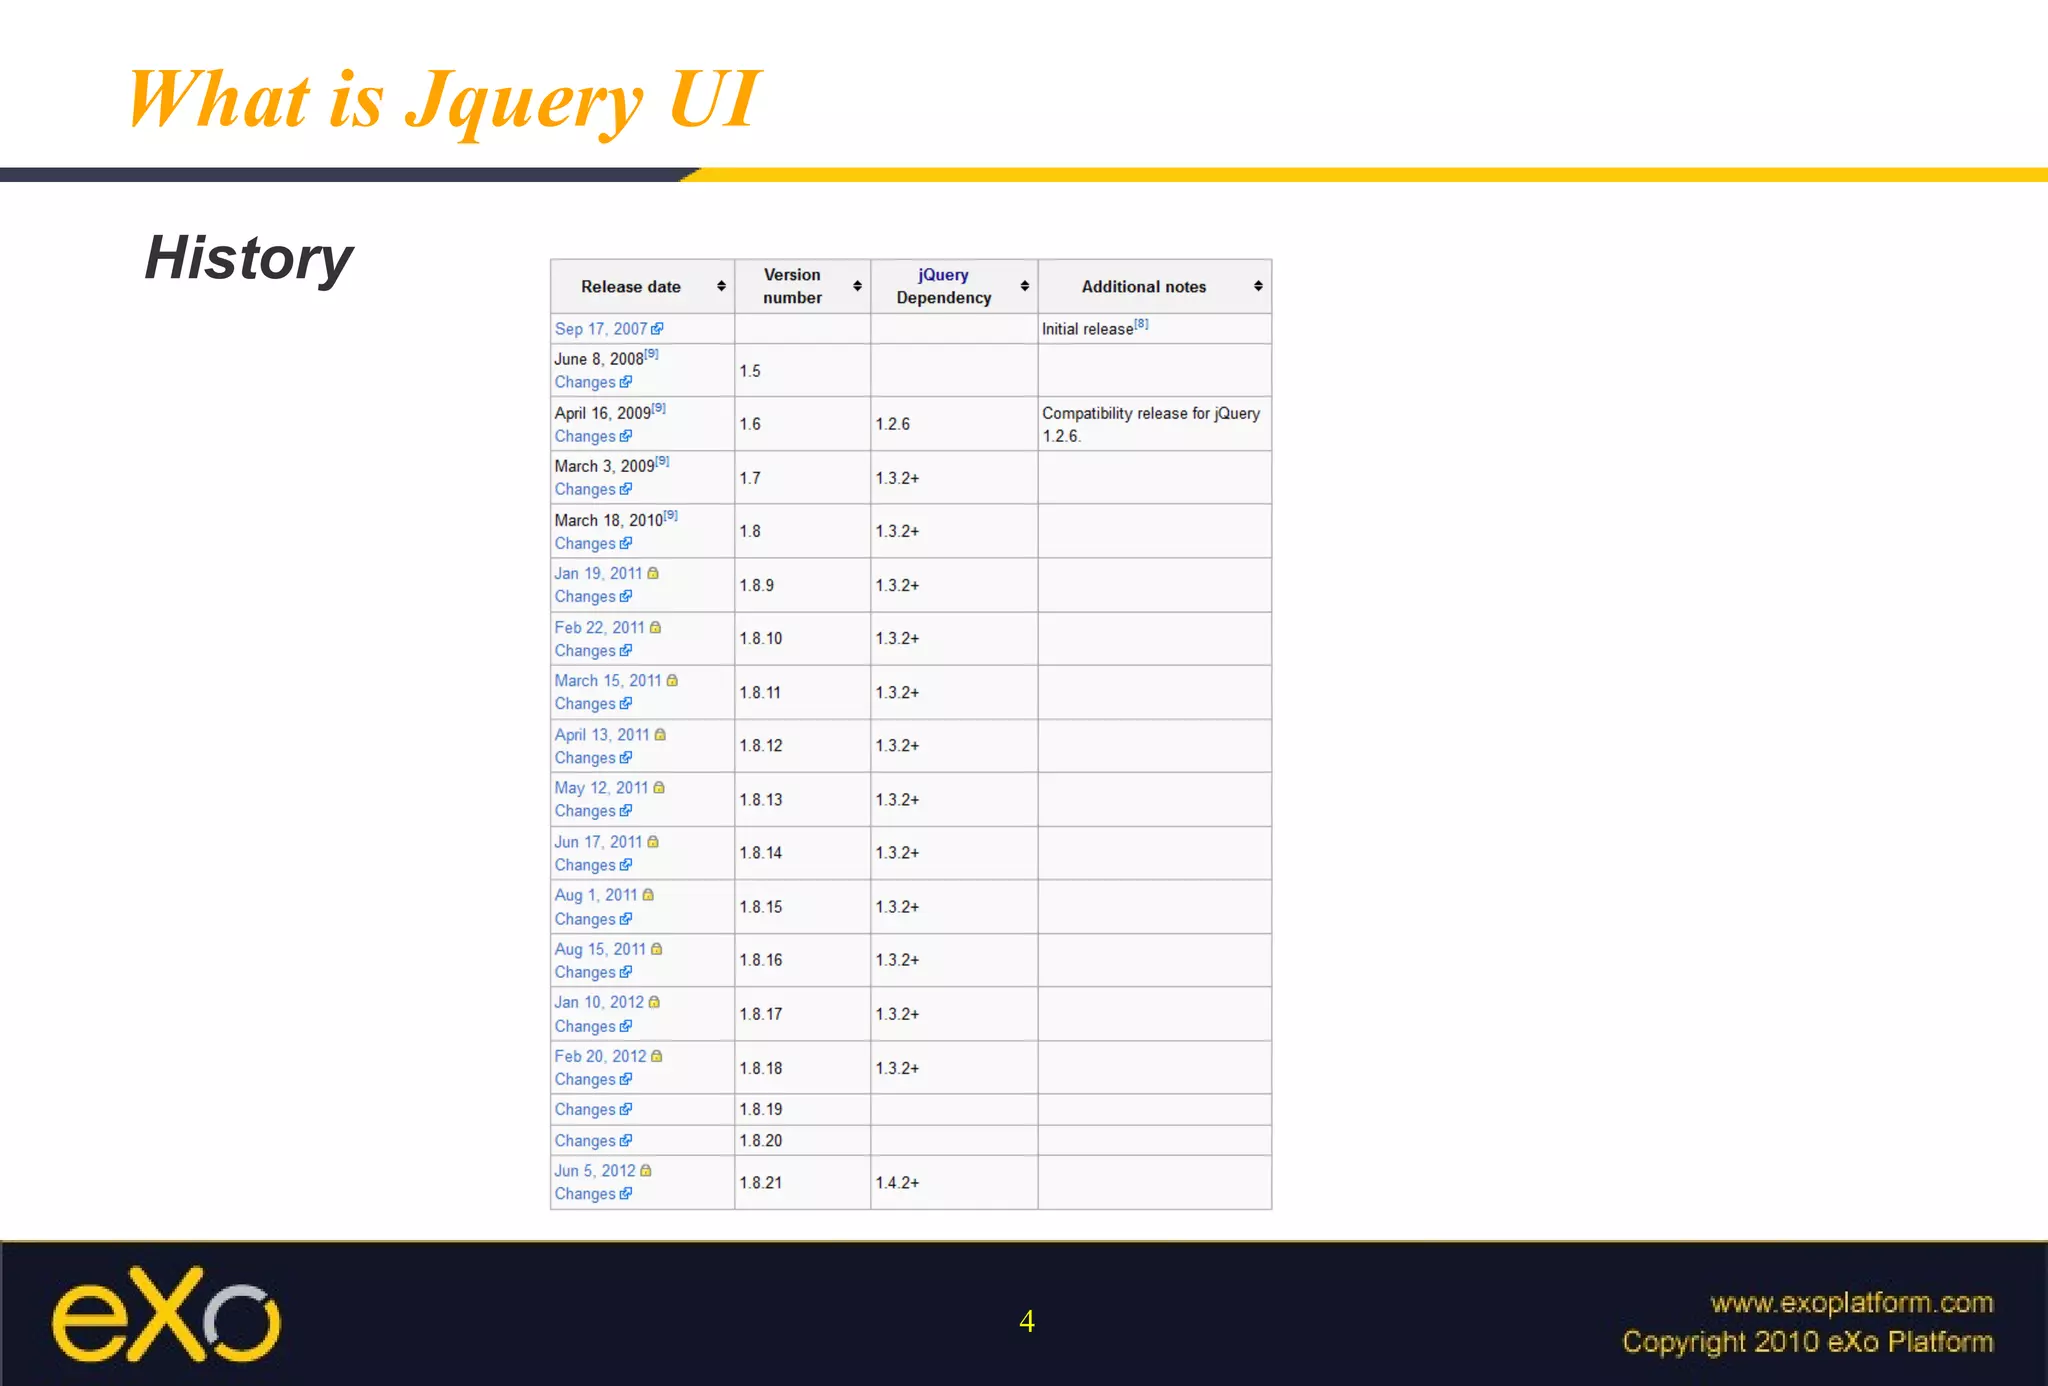Open the March 15, 2011 release link
This screenshot has width=2048, height=1386.
coord(608,680)
